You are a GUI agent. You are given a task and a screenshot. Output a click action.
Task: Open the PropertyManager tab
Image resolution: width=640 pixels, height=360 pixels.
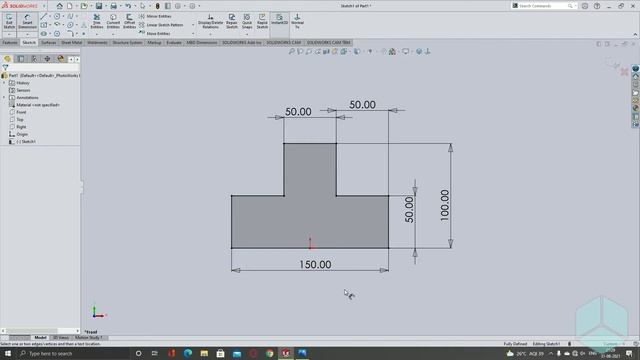[x=21, y=59]
